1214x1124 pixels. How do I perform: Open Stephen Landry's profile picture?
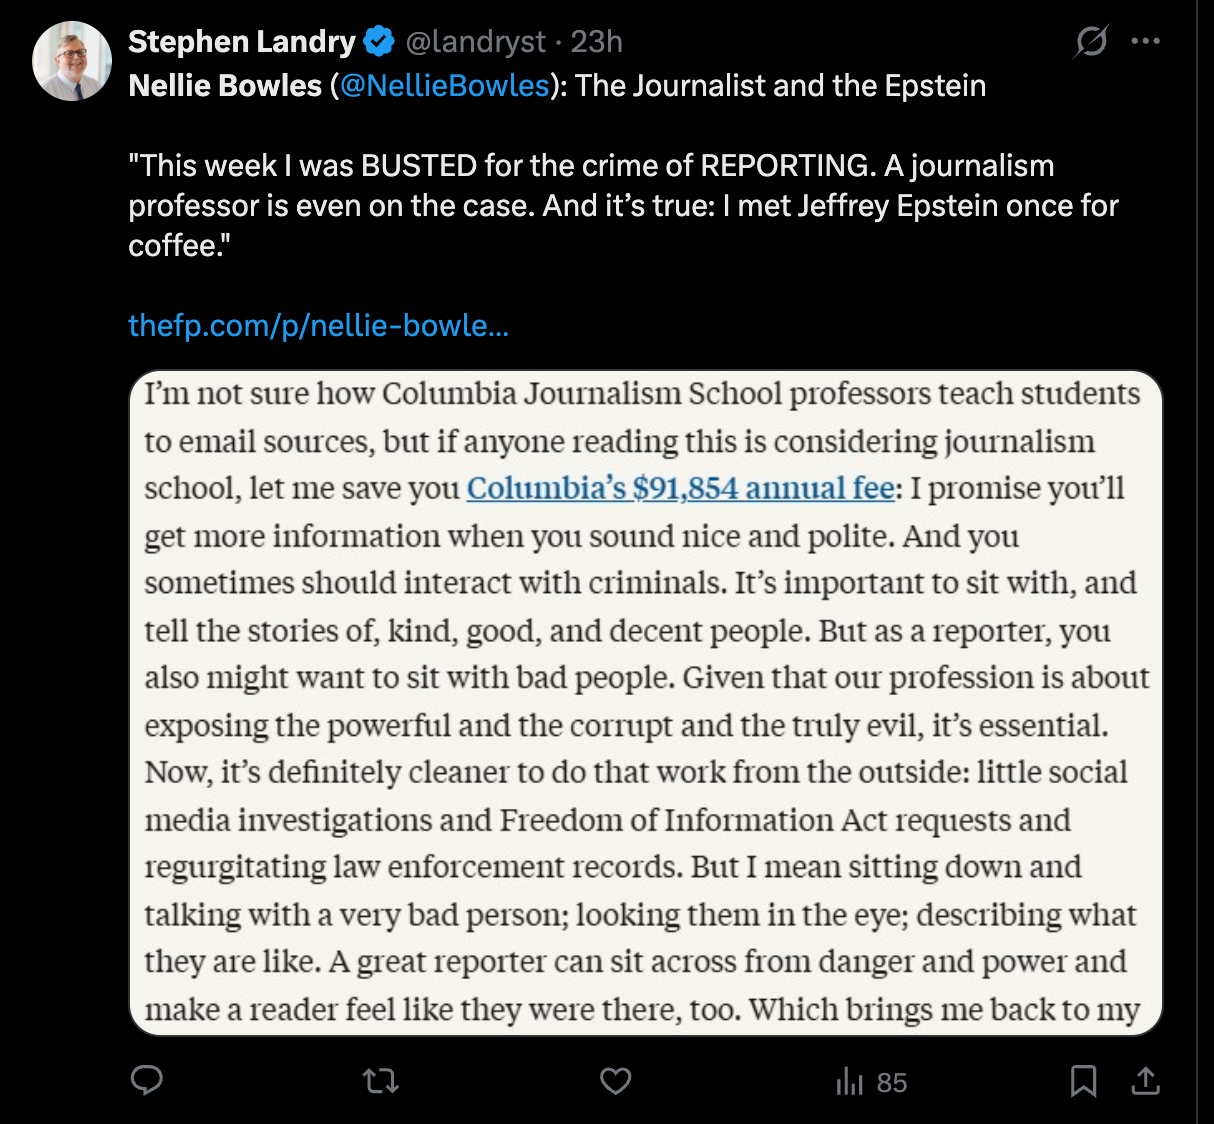coord(72,61)
